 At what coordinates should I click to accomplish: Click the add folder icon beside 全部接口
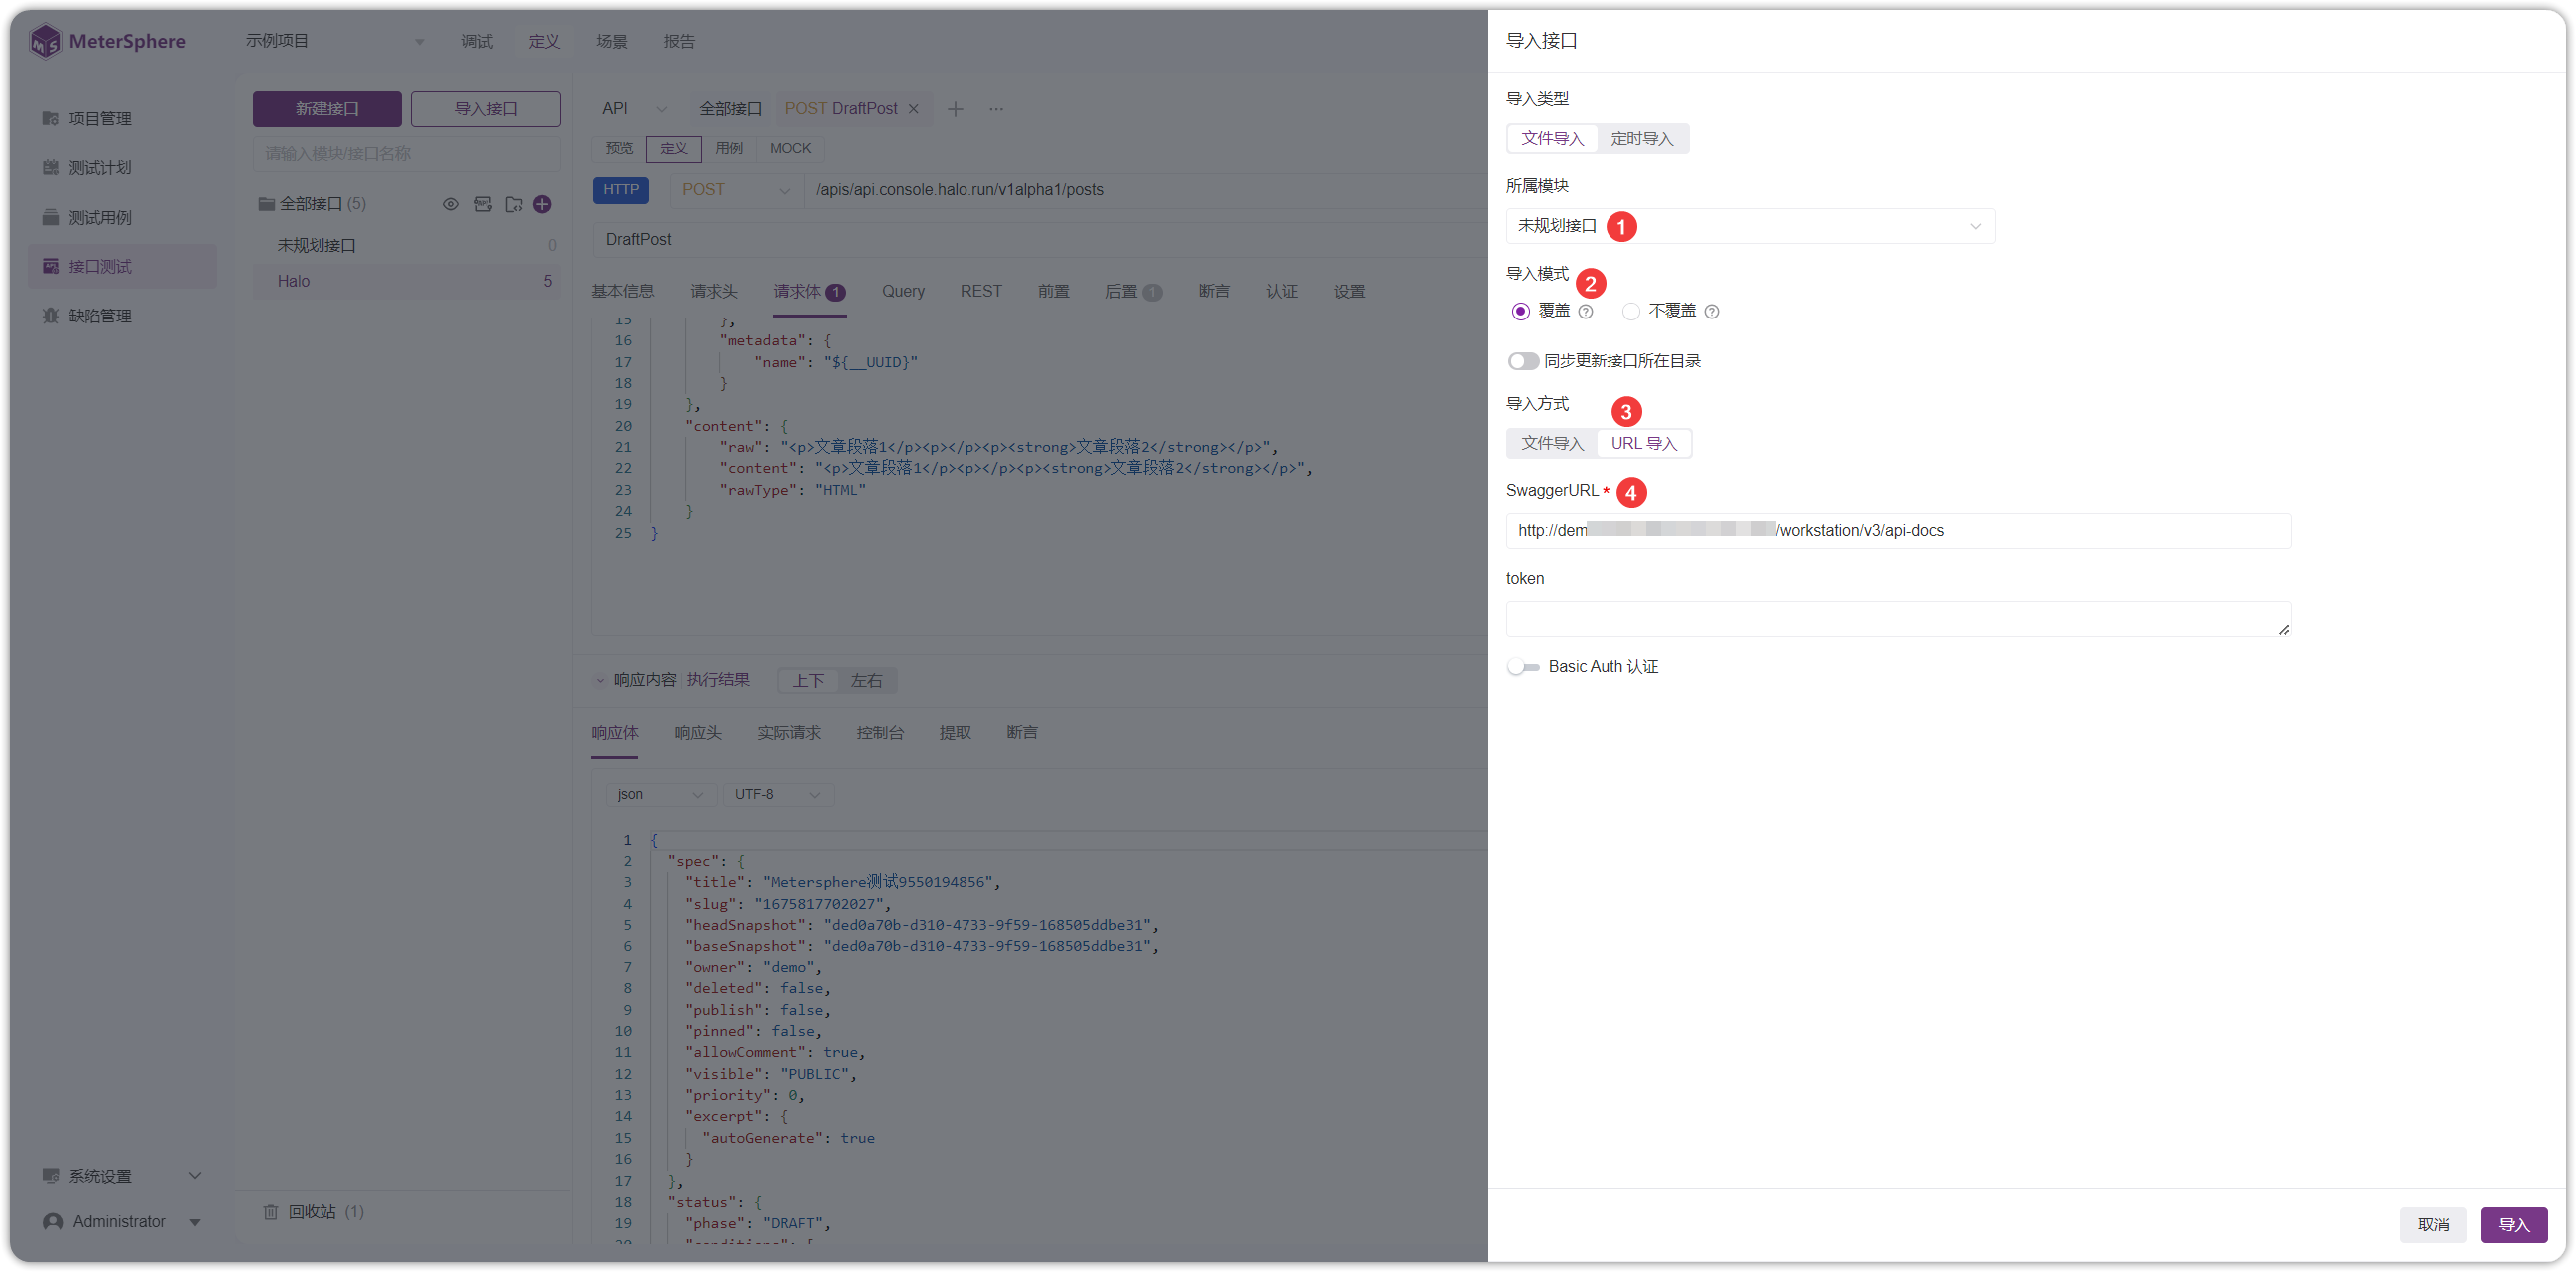click(514, 204)
